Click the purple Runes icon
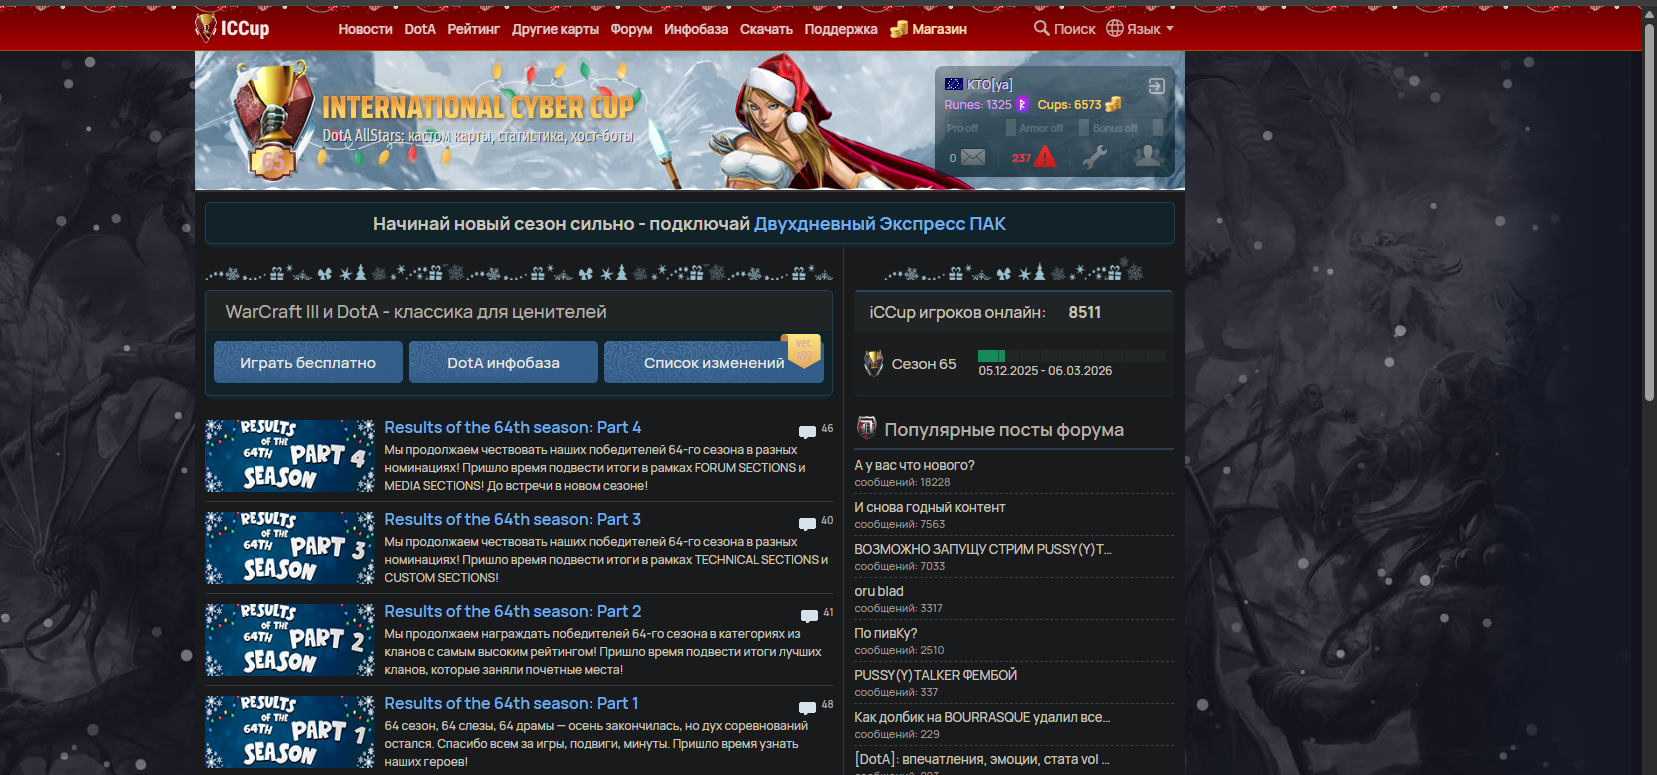Screen dimensions: 1657x775 [x=1022, y=104]
